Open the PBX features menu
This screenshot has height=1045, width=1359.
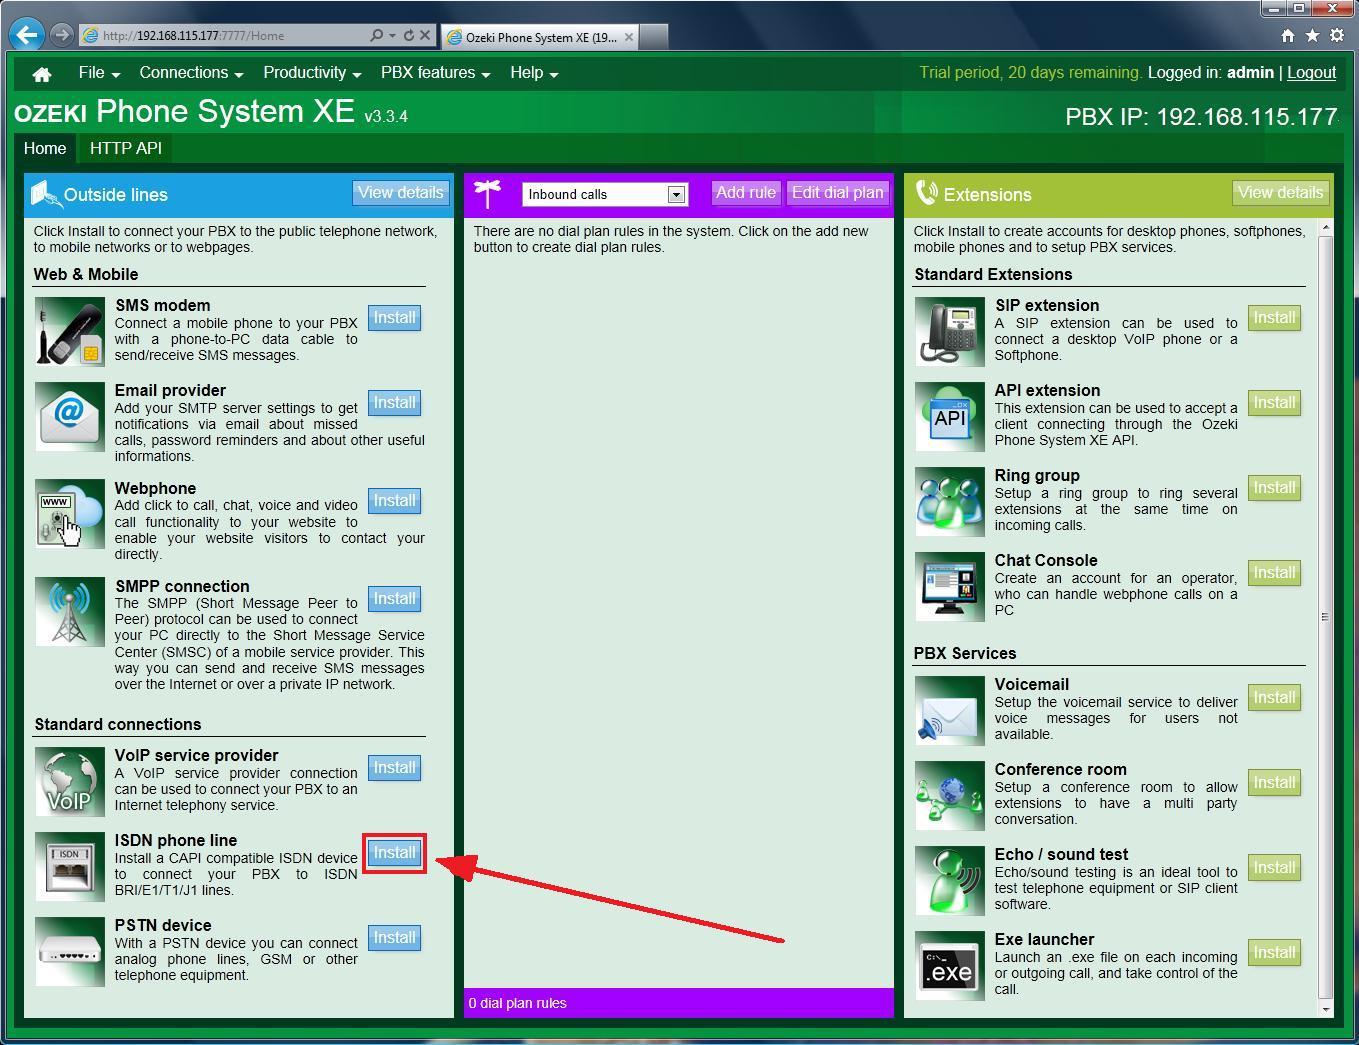[x=435, y=73]
